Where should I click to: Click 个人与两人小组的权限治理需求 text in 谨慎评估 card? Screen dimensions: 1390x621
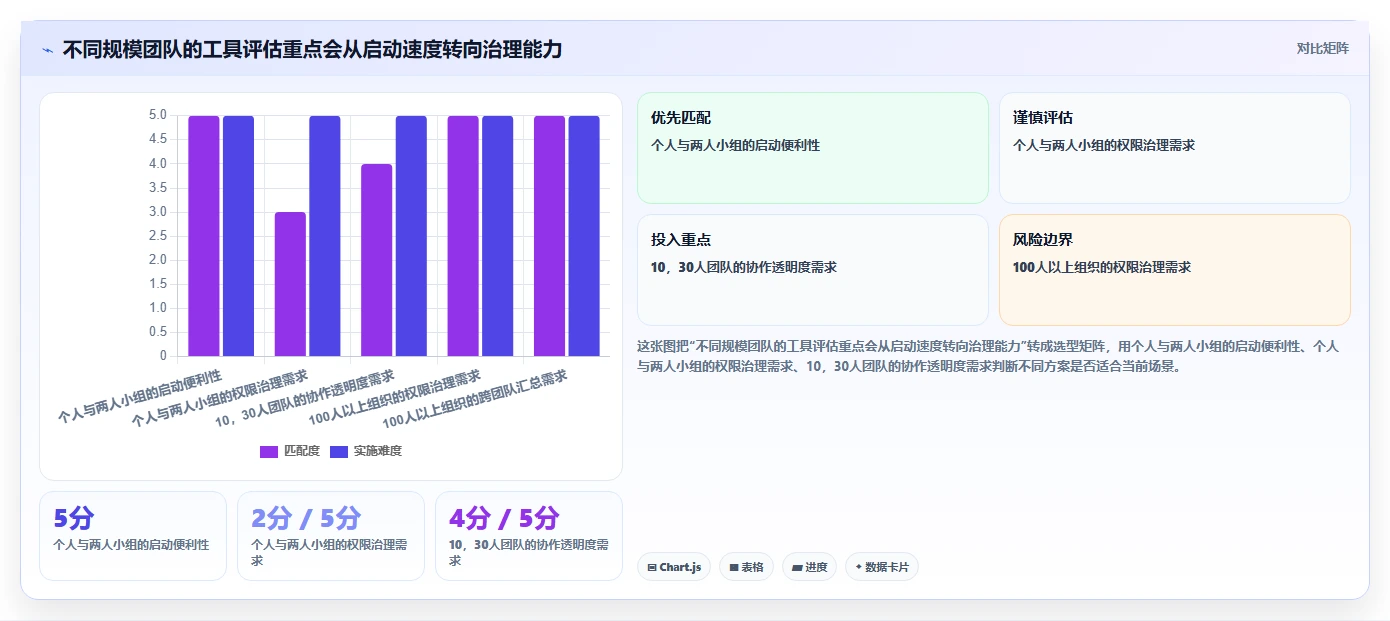pos(1104,145)
